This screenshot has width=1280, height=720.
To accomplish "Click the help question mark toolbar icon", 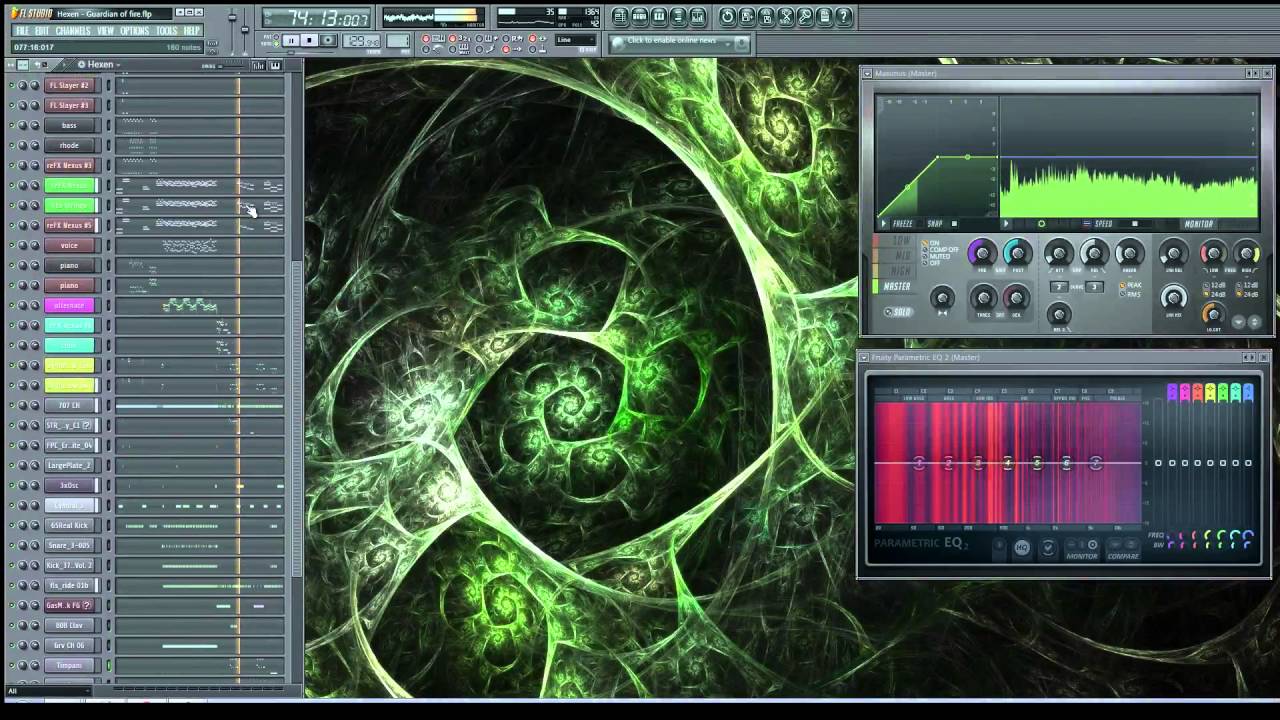I will coord(843,16).
